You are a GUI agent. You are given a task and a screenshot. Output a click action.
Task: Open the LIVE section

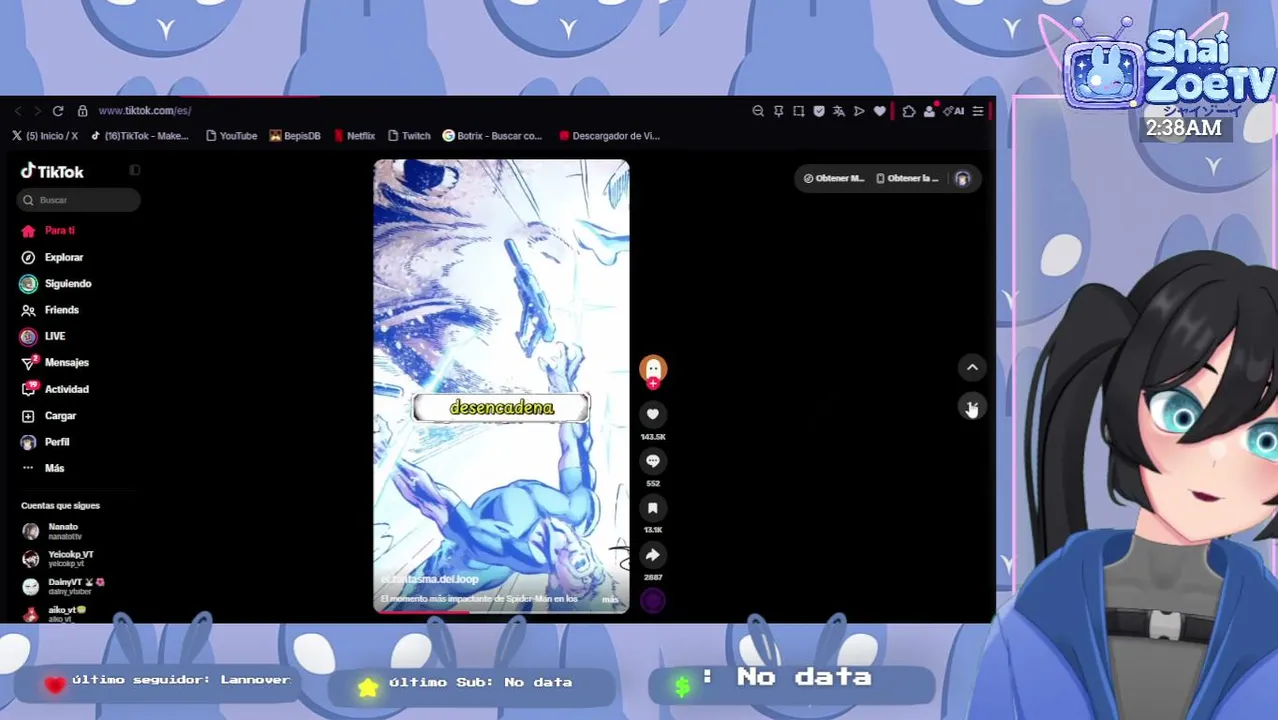[43, 337]
